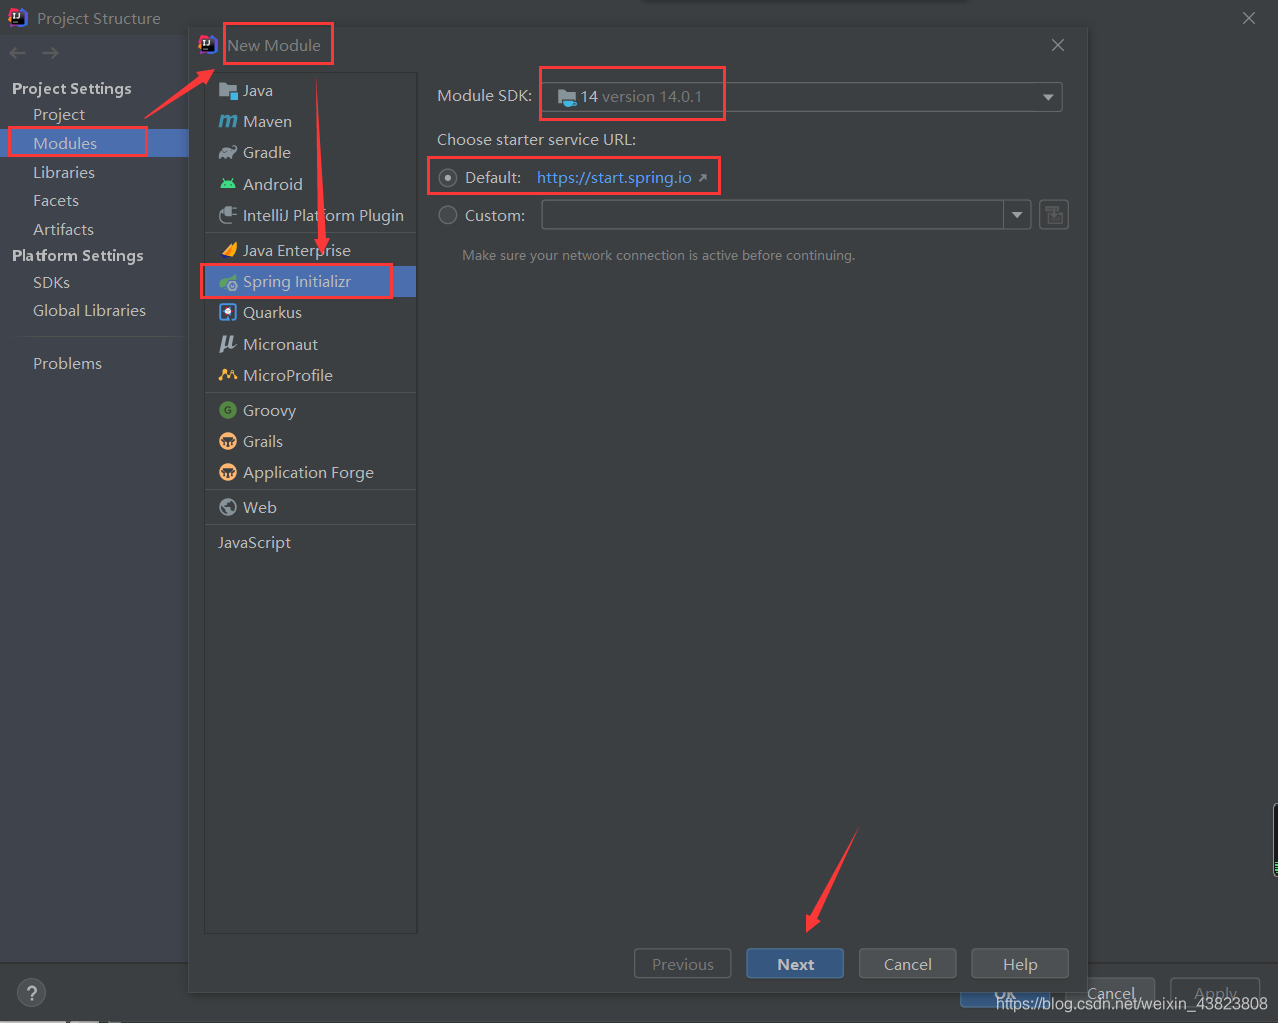Screen dimensions: 1278x1023
Task: Click the external link arrow after start.spring.io
Action: tap(703, 178)
